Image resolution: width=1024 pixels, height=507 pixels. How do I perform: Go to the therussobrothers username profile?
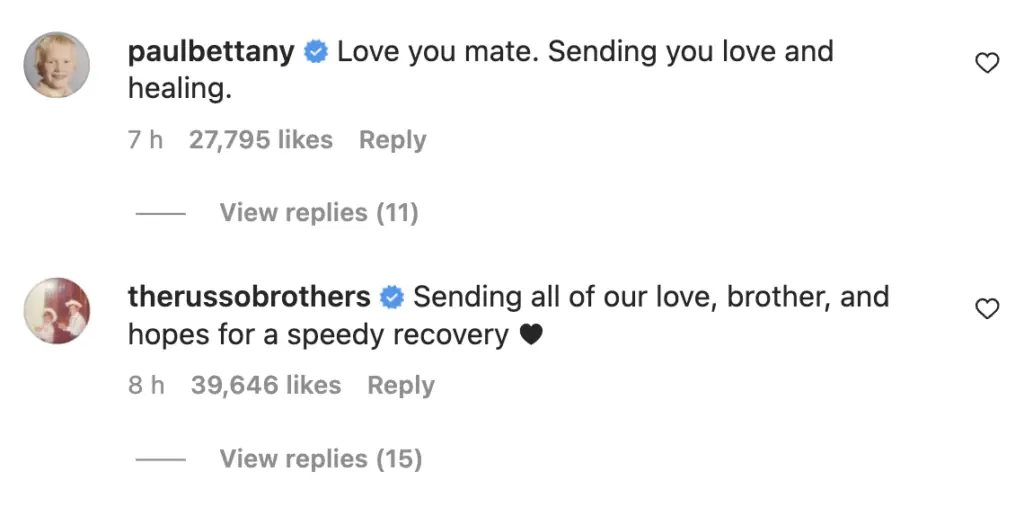(249, 298)
